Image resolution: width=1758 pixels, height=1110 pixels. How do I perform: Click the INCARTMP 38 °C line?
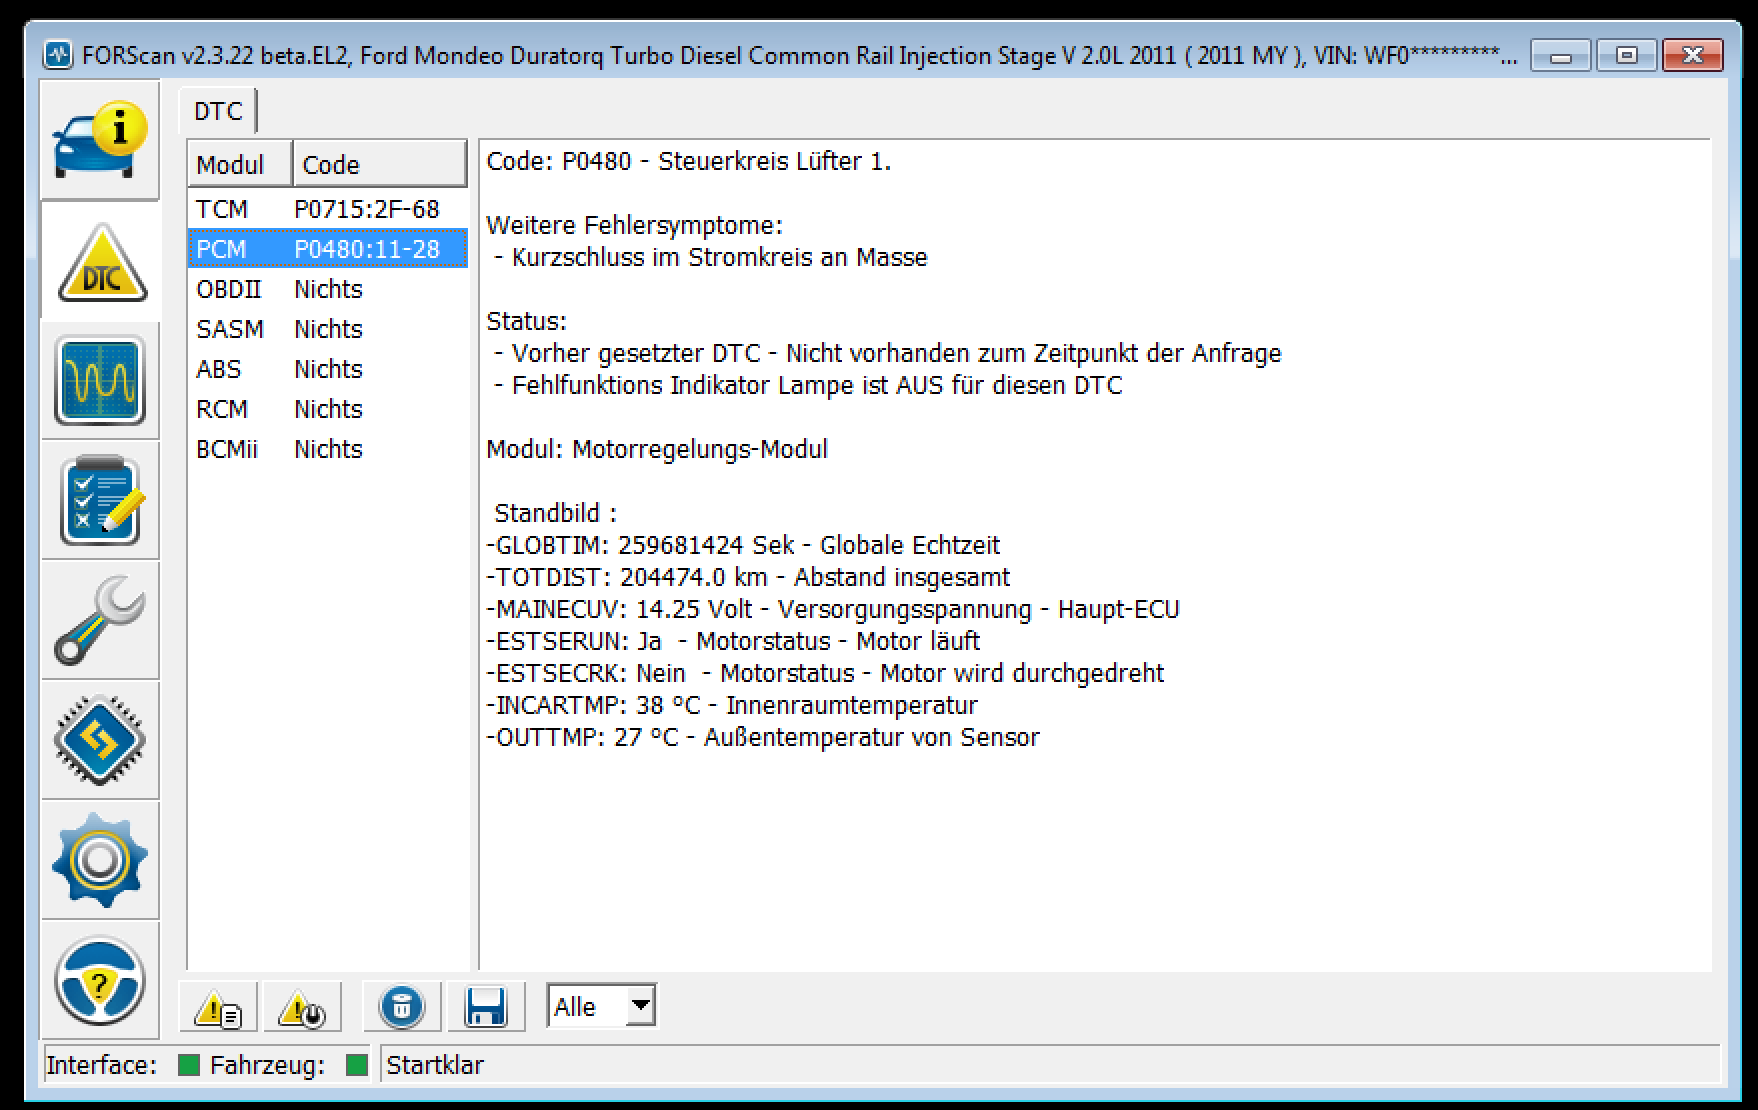(732, 705)
